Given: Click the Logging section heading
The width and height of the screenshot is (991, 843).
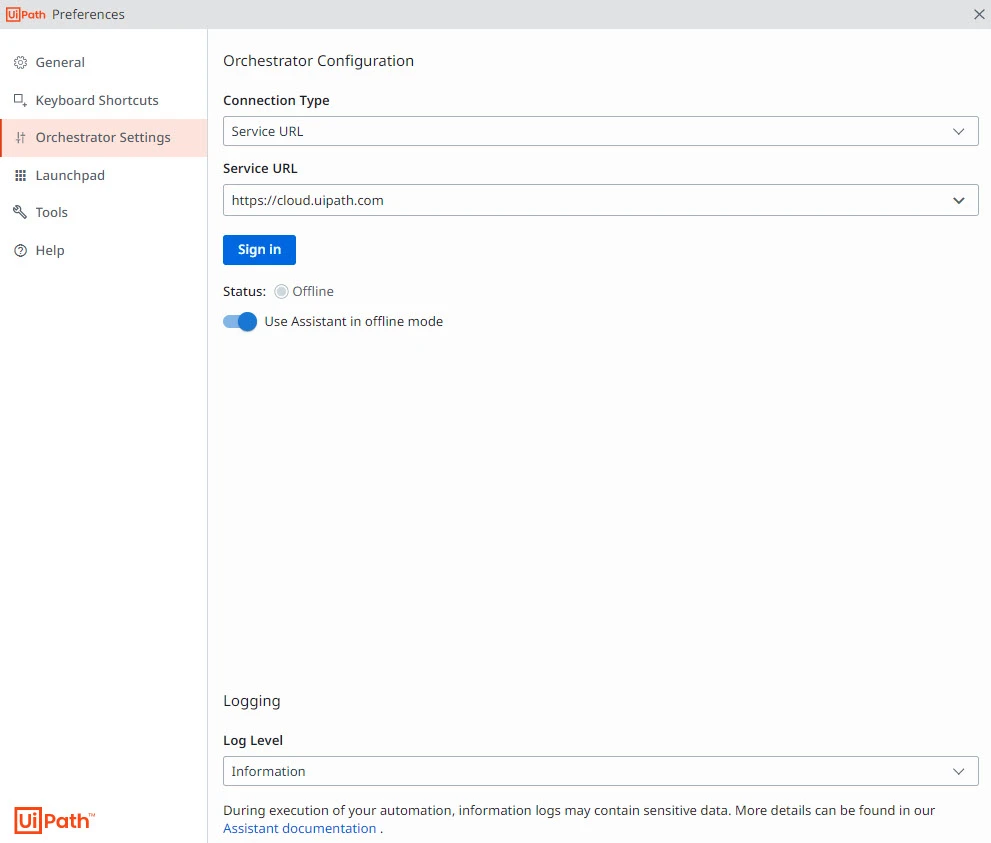Looking at the screenshot, I should 252,701.
